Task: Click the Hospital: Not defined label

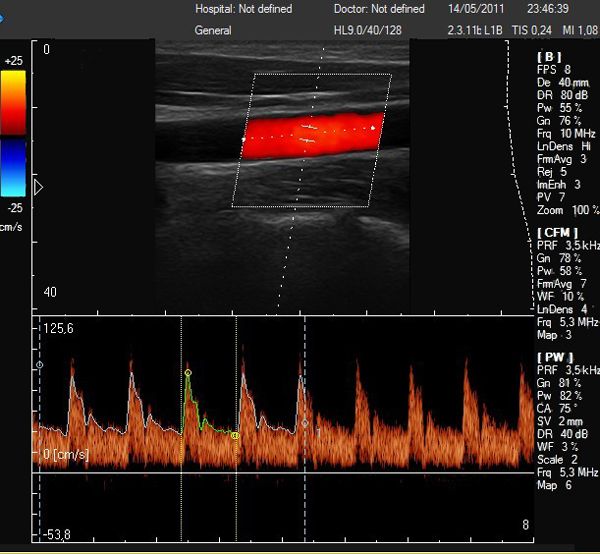Action: pyautogui.click(x=244, y=9)
